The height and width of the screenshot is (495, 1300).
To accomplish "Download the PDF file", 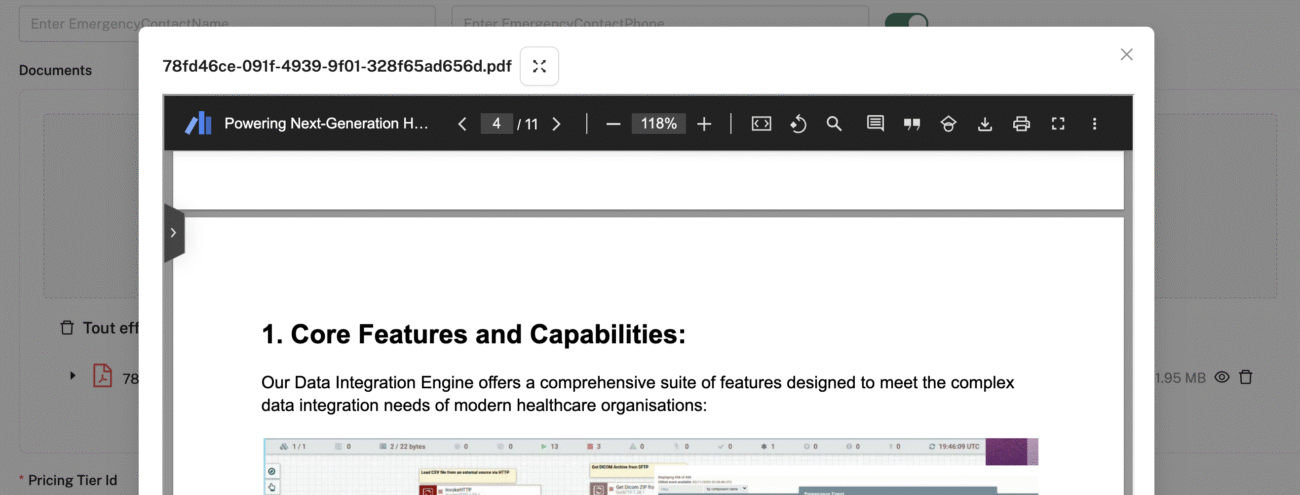I will tap(985, 124).
